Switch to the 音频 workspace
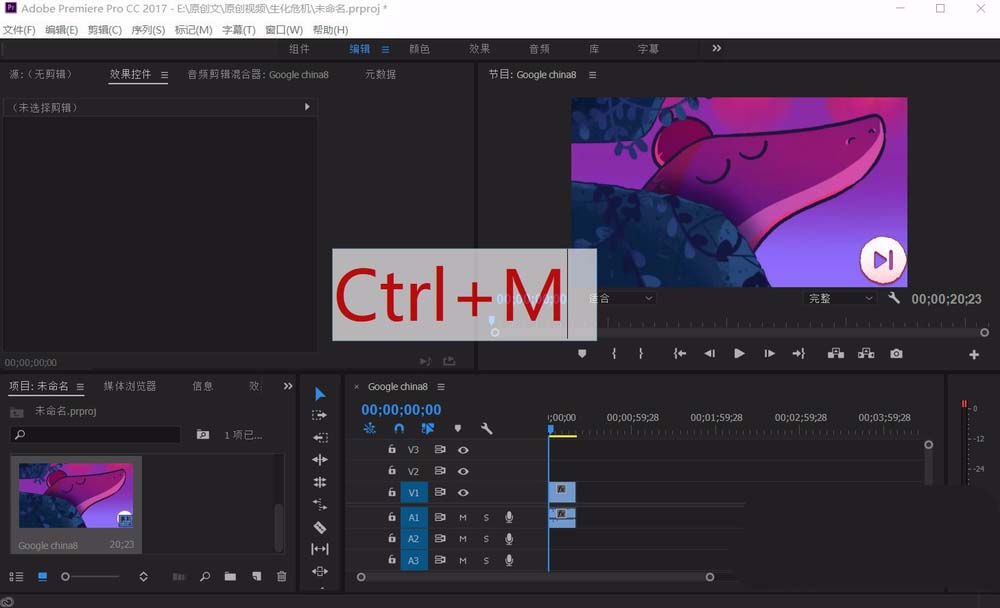 coord(539,48)
